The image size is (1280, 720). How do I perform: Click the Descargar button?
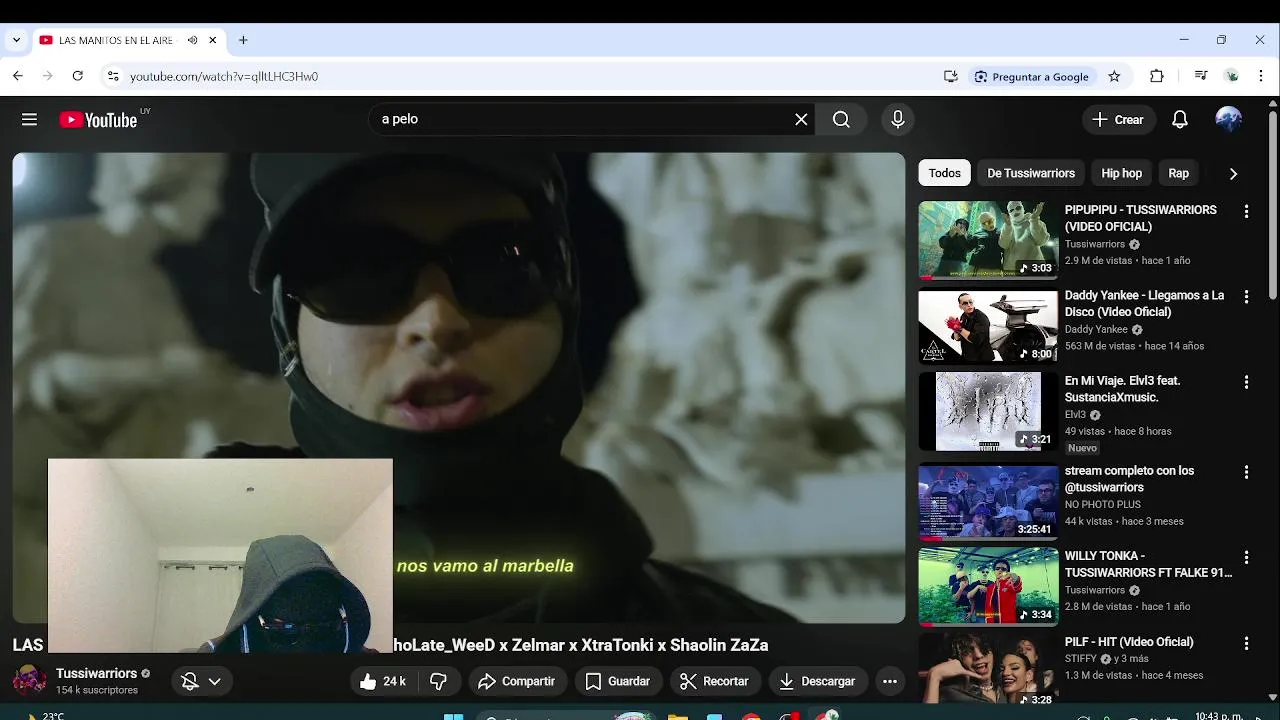(818, 681)
